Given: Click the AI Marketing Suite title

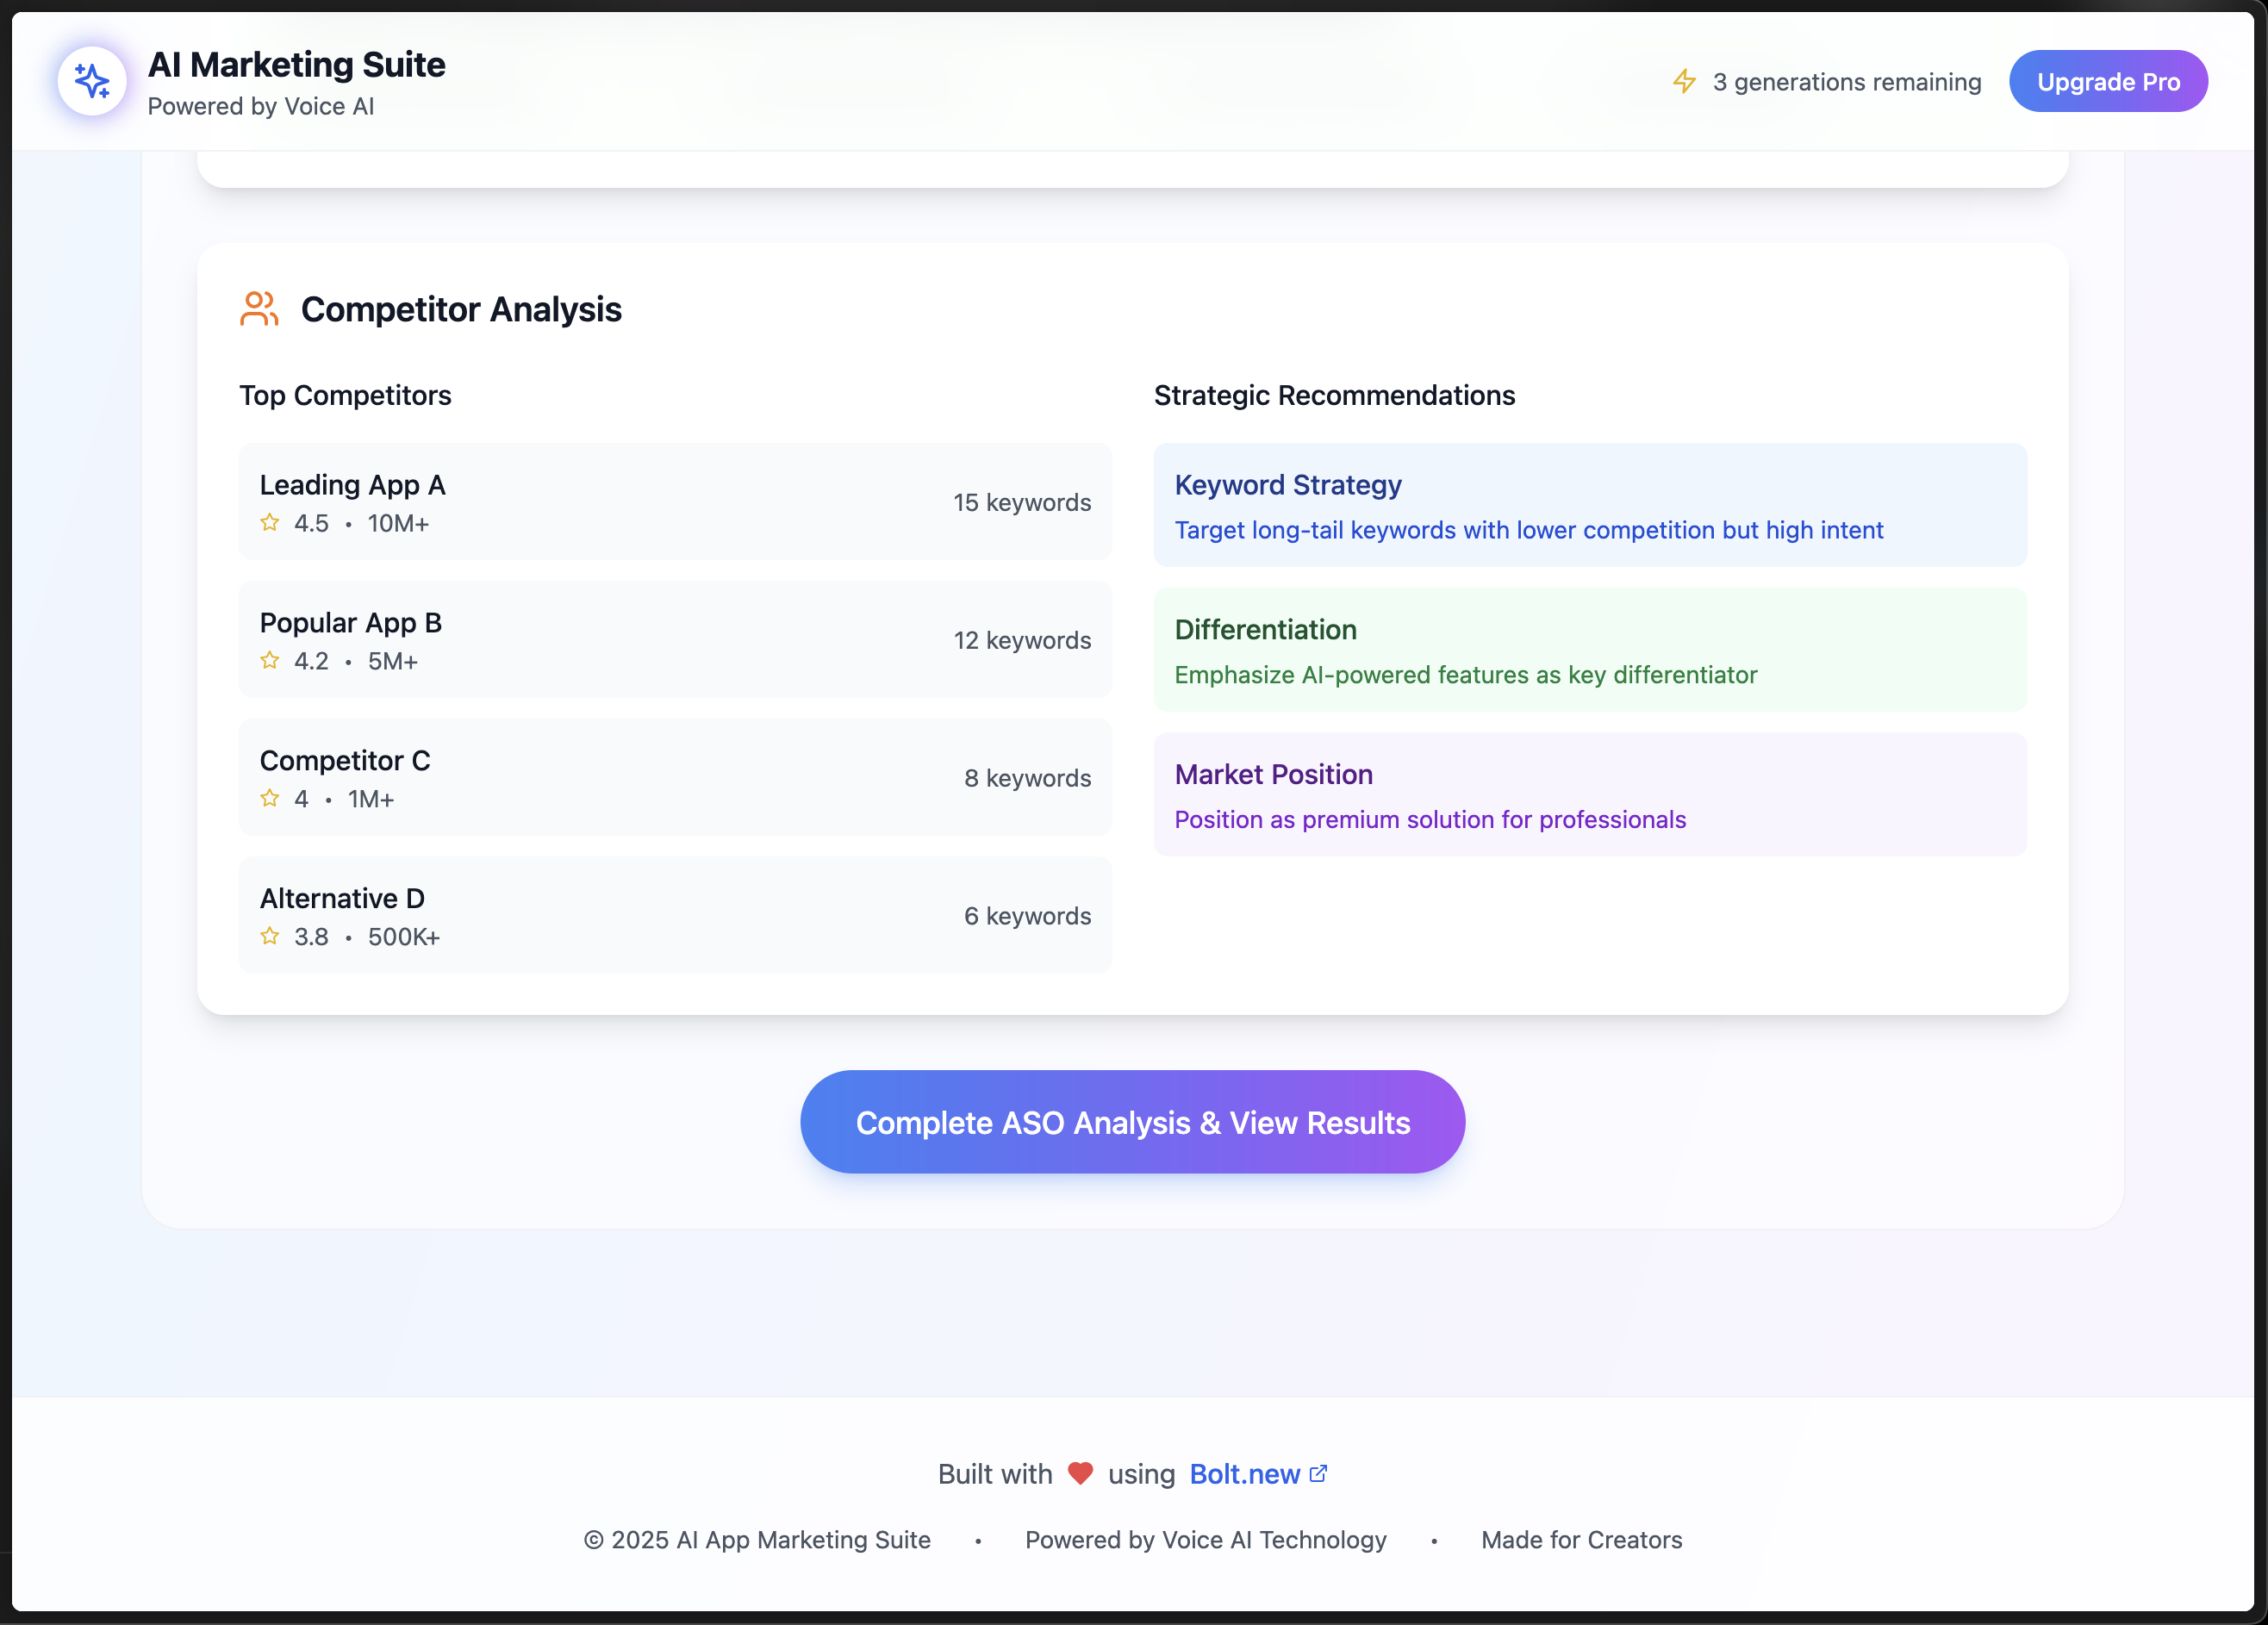Looking at the screenshot, I should point(297,65).
